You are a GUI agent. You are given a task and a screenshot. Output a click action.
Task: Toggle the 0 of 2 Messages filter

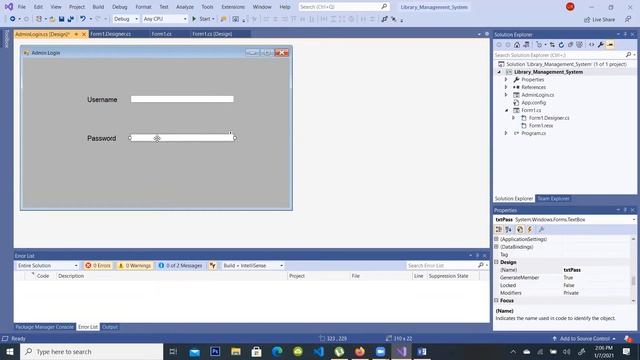pyautogui.click(x=180, y=266)
